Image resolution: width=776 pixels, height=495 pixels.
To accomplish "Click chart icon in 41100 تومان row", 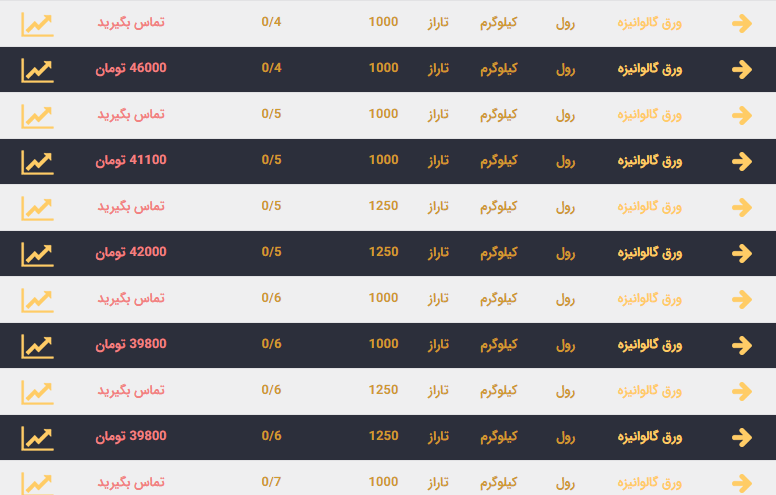I will 37,161.
